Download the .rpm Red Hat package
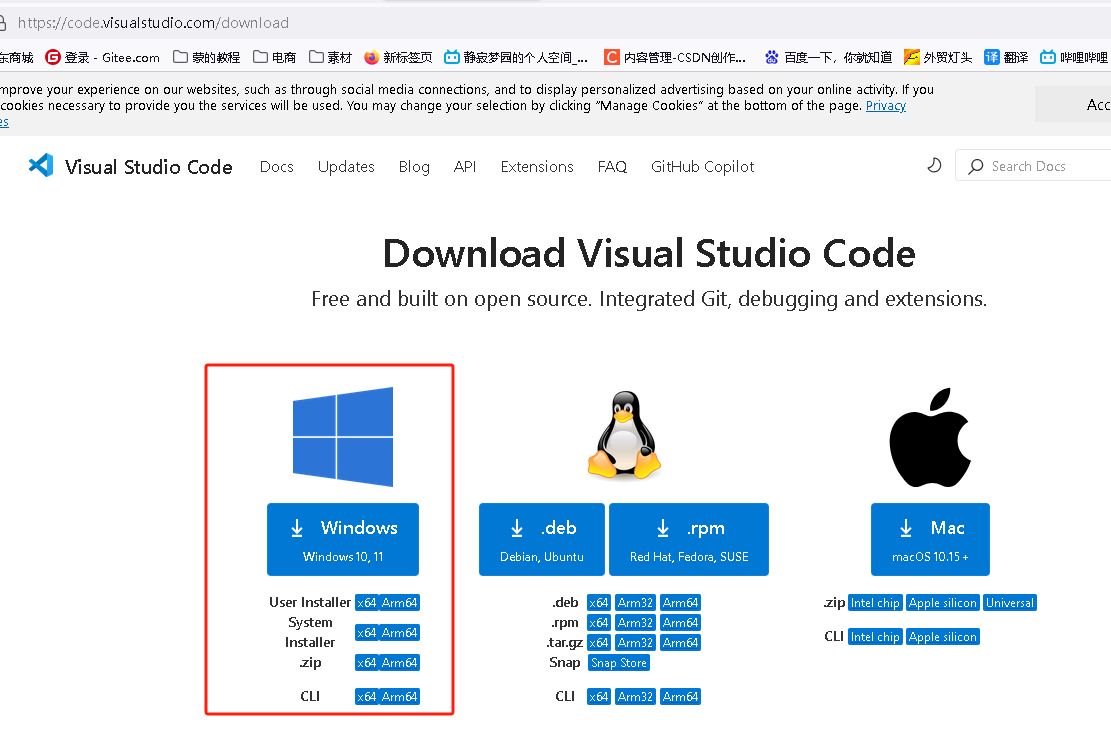The width and height of the screenshot is (1111, 742). tap(689, 539)
